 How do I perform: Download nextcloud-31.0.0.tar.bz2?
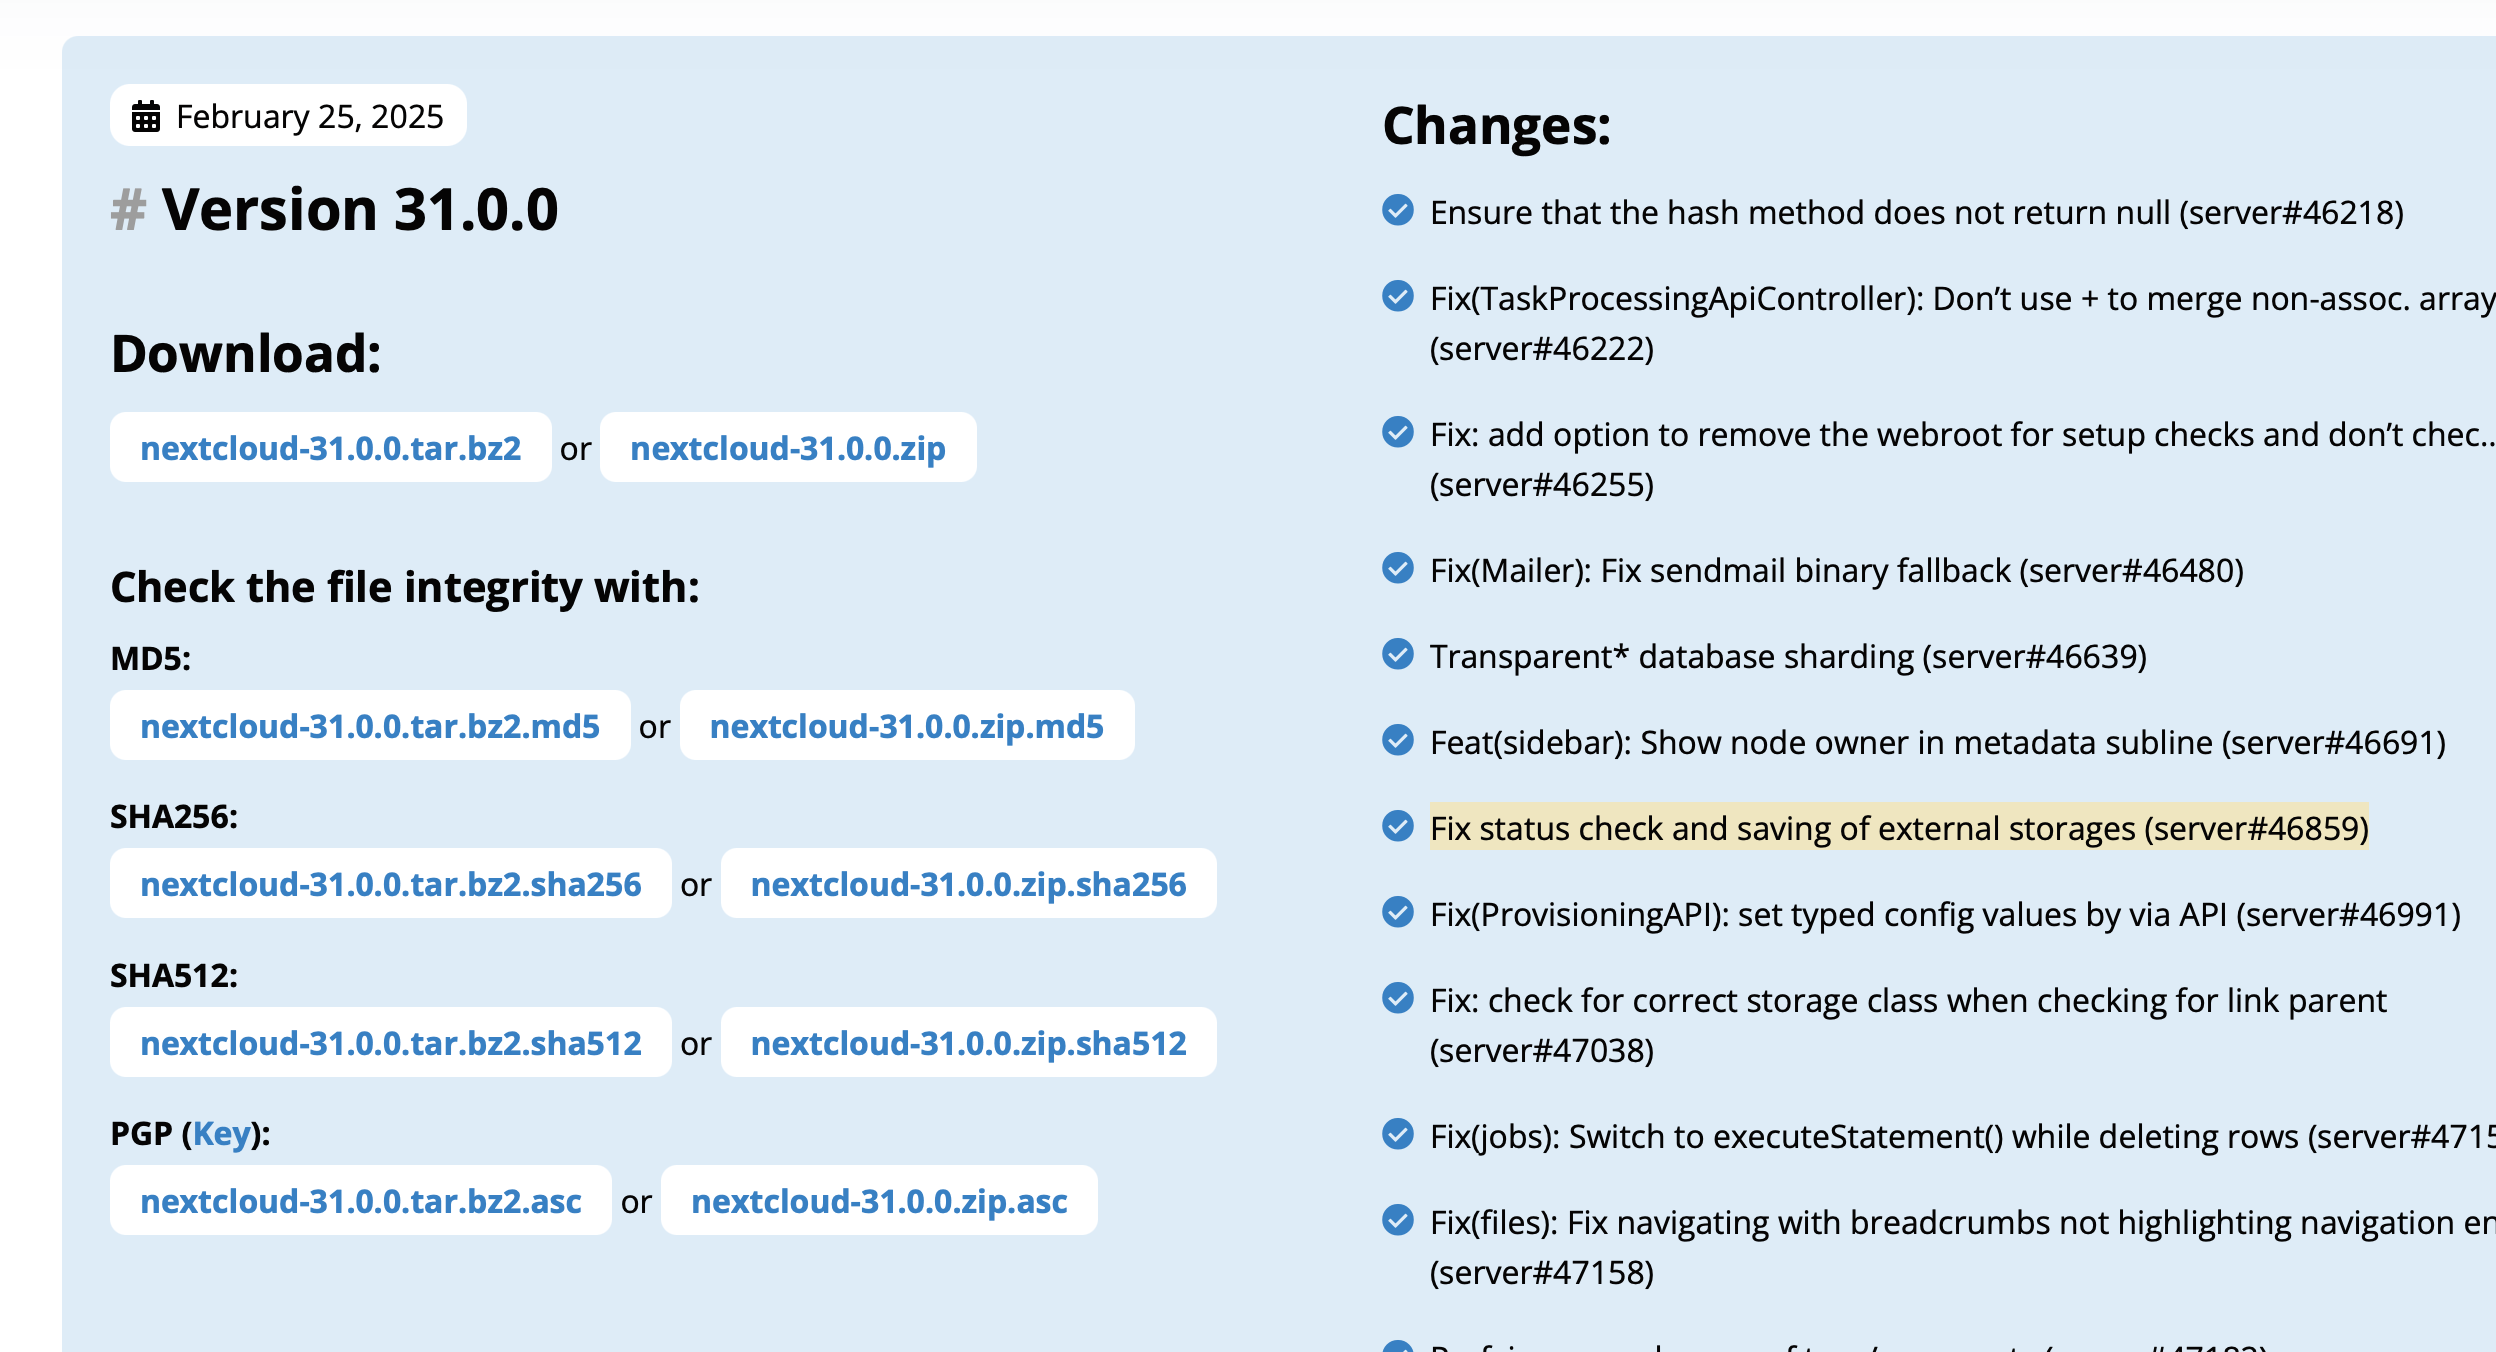pos(331,448)
